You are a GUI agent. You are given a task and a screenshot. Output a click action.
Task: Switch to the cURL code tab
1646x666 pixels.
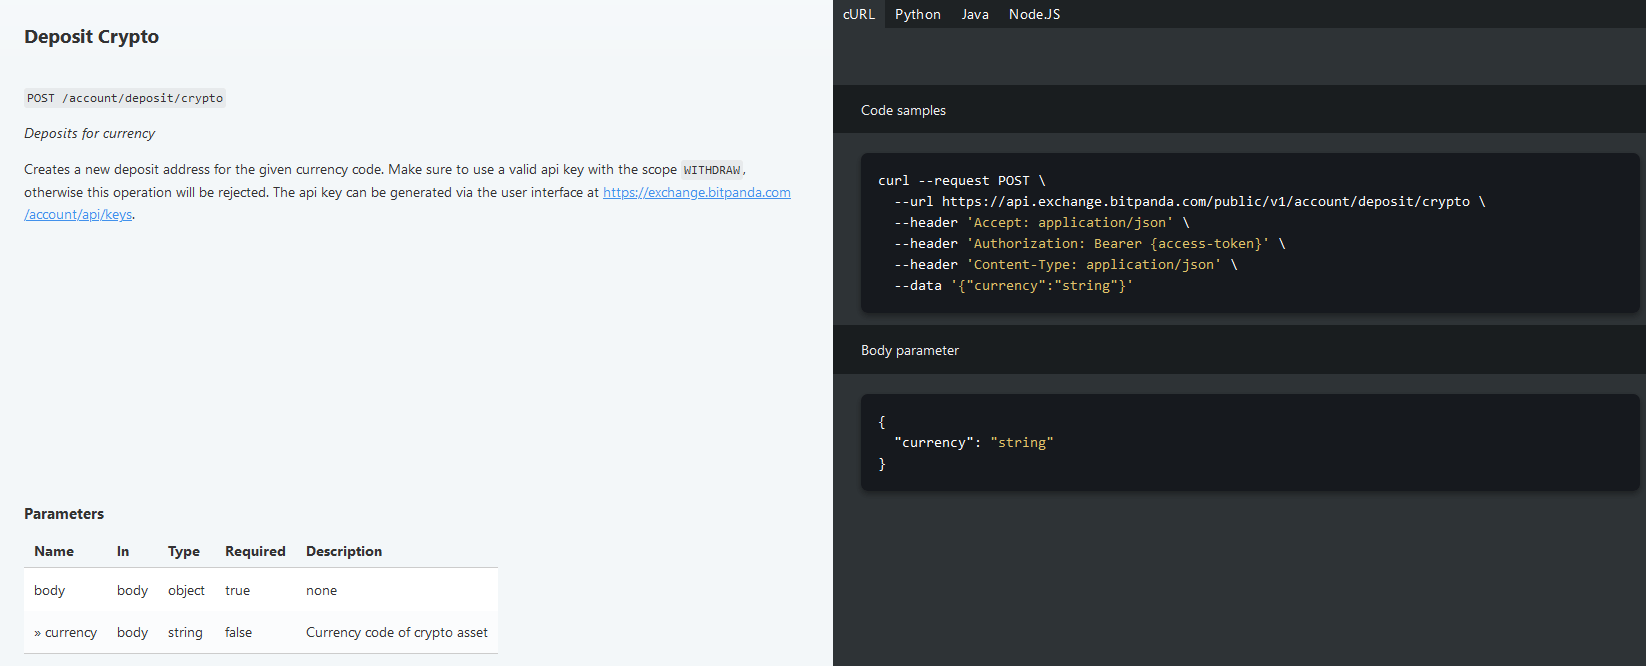[859, 14]
